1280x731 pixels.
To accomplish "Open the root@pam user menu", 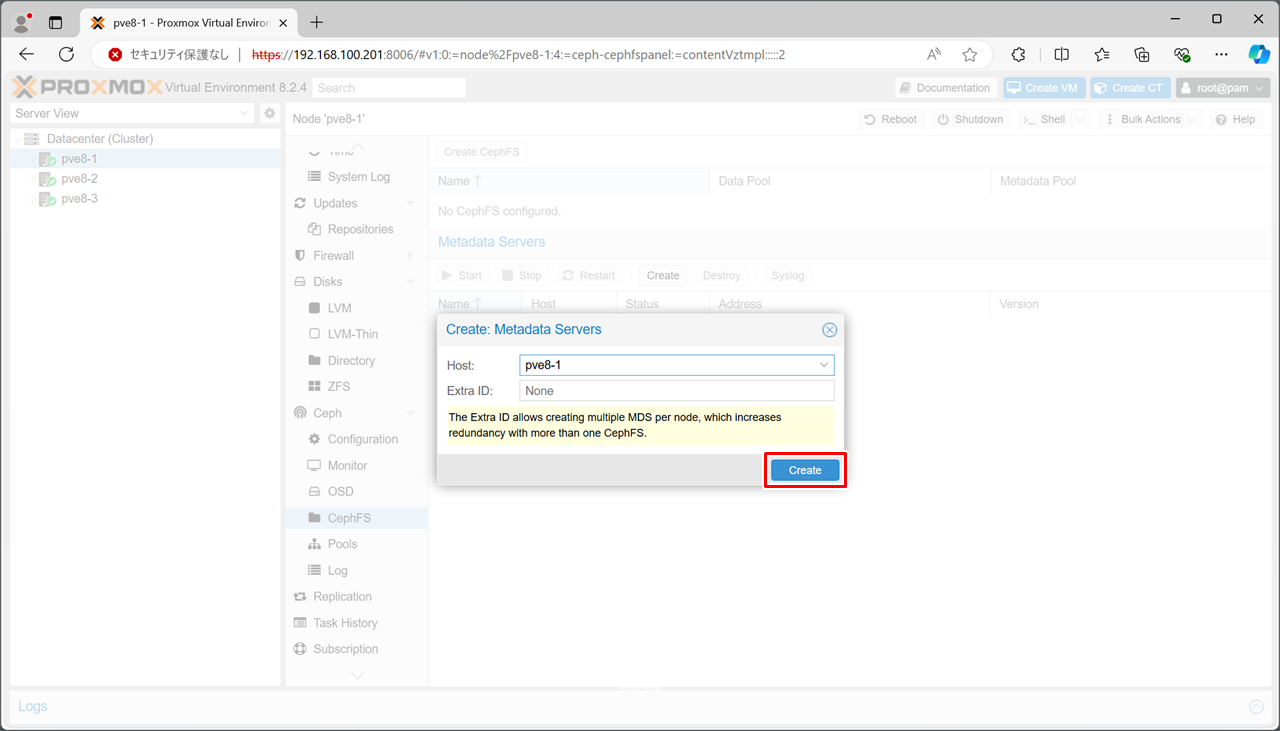I will pyautogui.click(x=1222, y=88).
